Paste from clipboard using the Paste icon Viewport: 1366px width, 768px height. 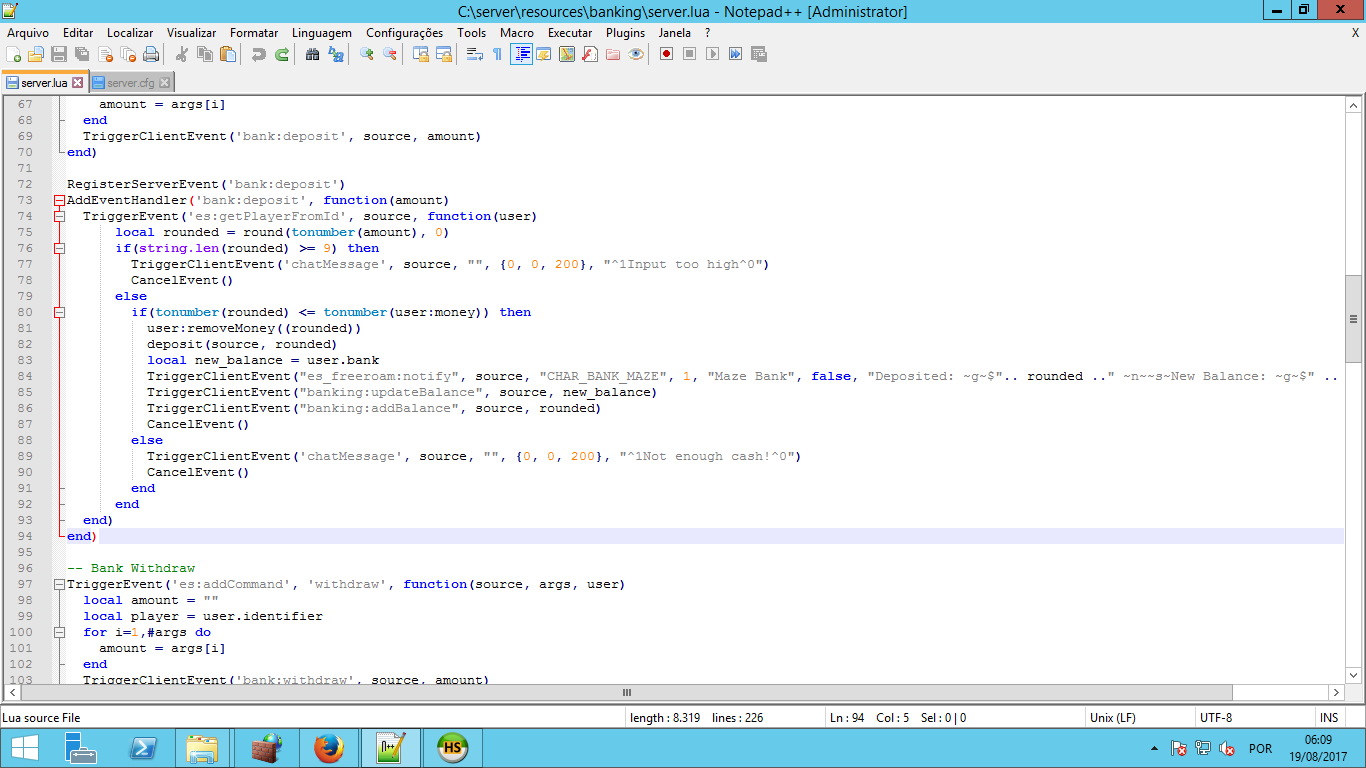[228, 54]
